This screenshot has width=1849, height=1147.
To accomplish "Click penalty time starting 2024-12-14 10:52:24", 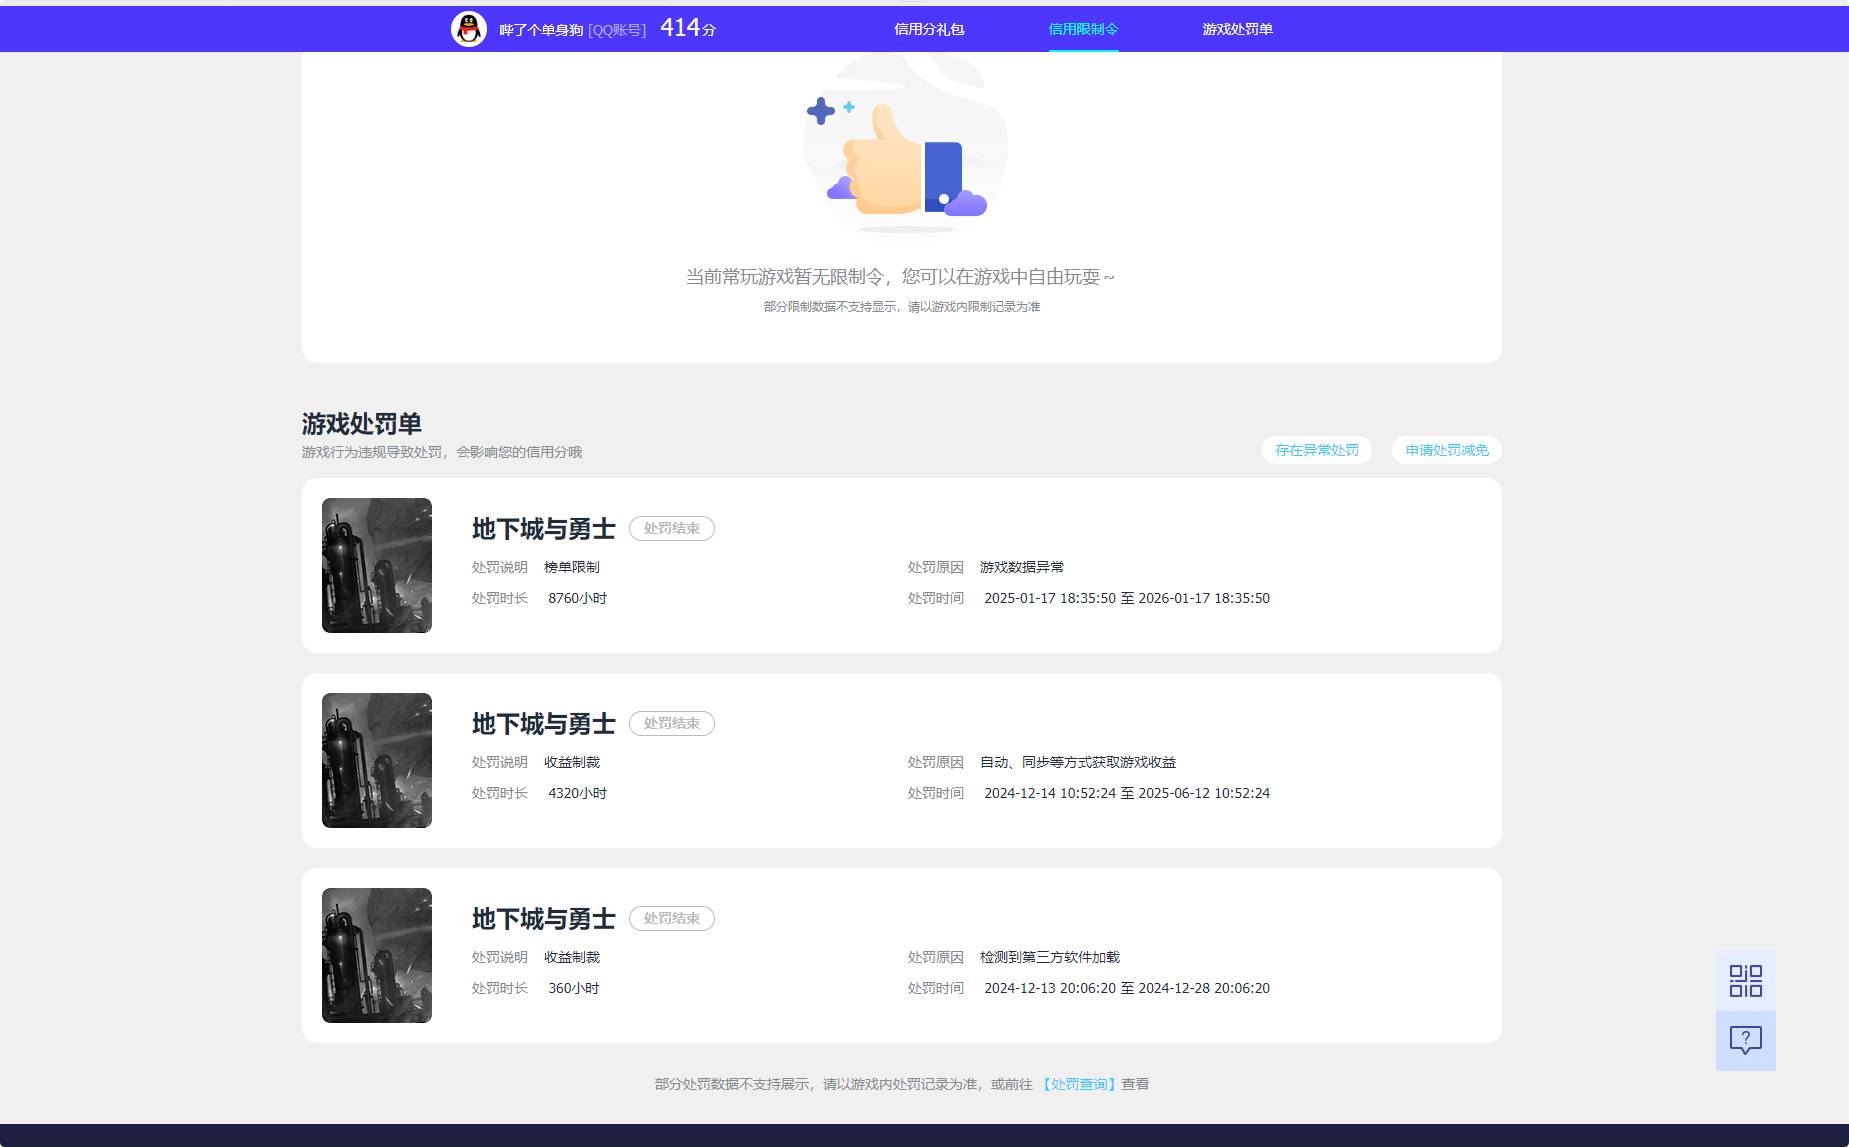I will click(1127, 793).
